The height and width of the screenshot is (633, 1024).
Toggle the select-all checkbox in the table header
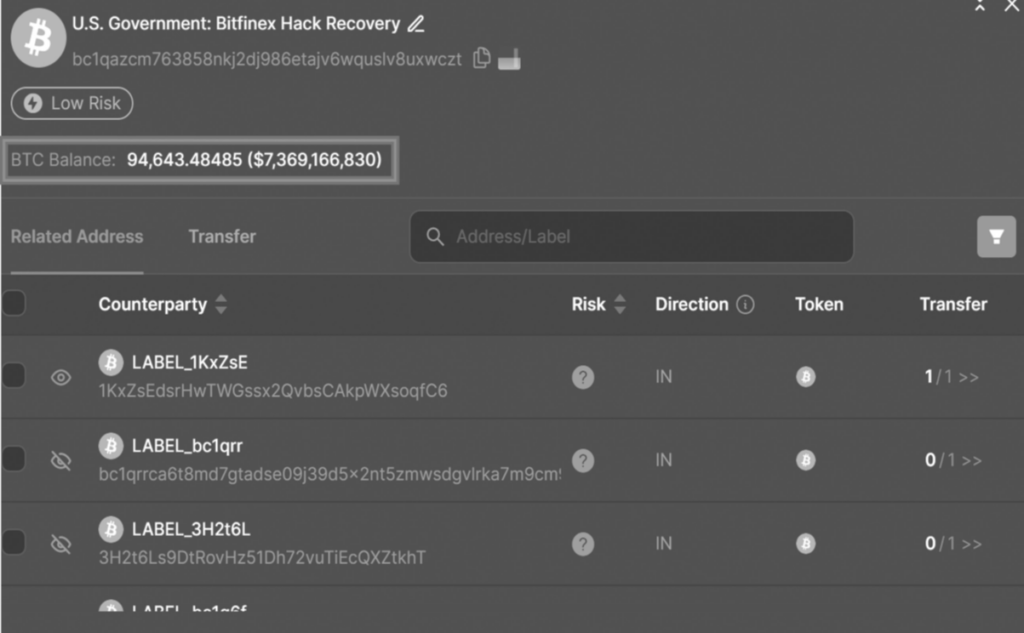(x=14, y=303)
